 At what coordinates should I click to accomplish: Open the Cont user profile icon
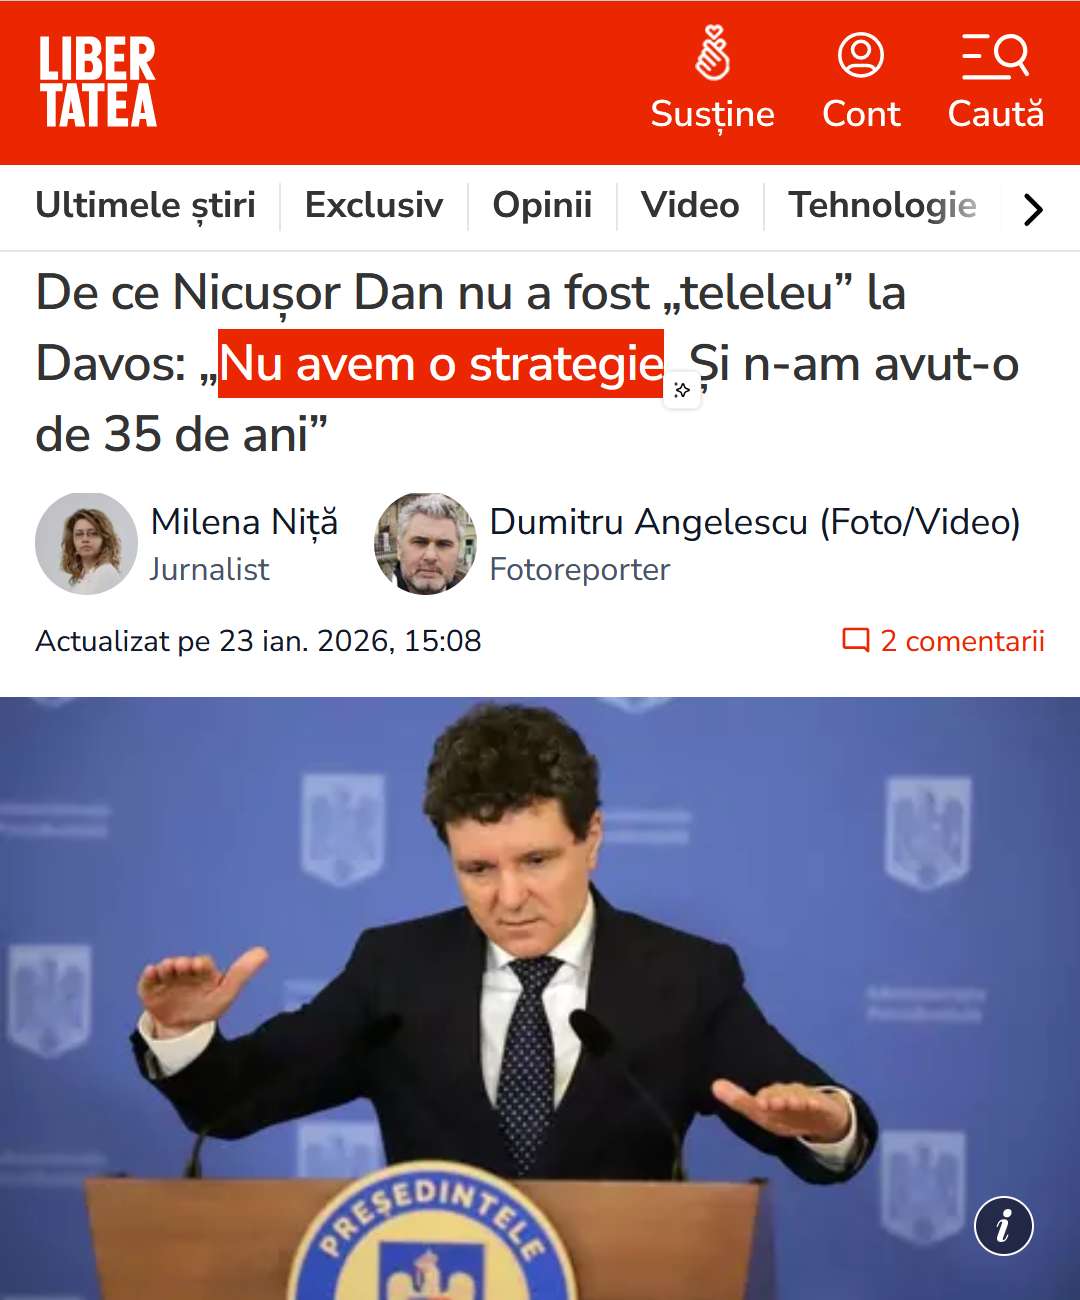tap(861, 55)
